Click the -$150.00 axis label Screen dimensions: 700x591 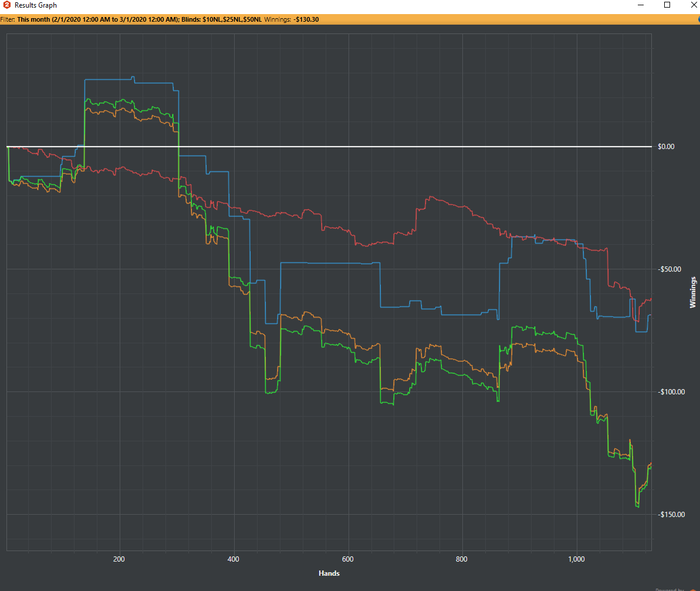671,515
